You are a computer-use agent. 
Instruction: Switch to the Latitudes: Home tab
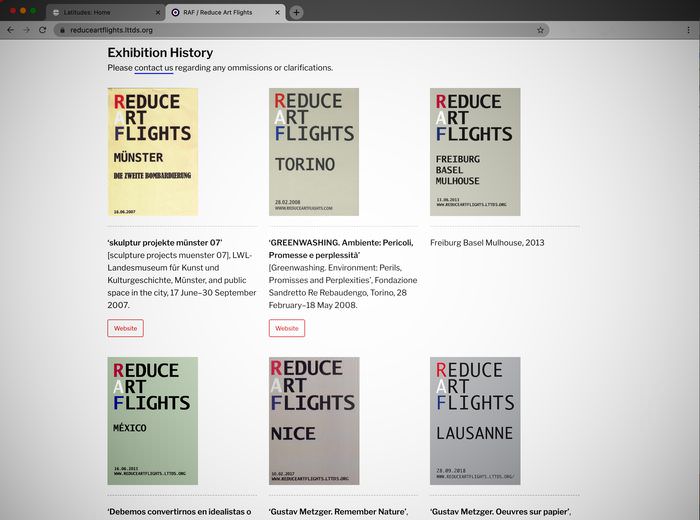click(x=105, y=12)
